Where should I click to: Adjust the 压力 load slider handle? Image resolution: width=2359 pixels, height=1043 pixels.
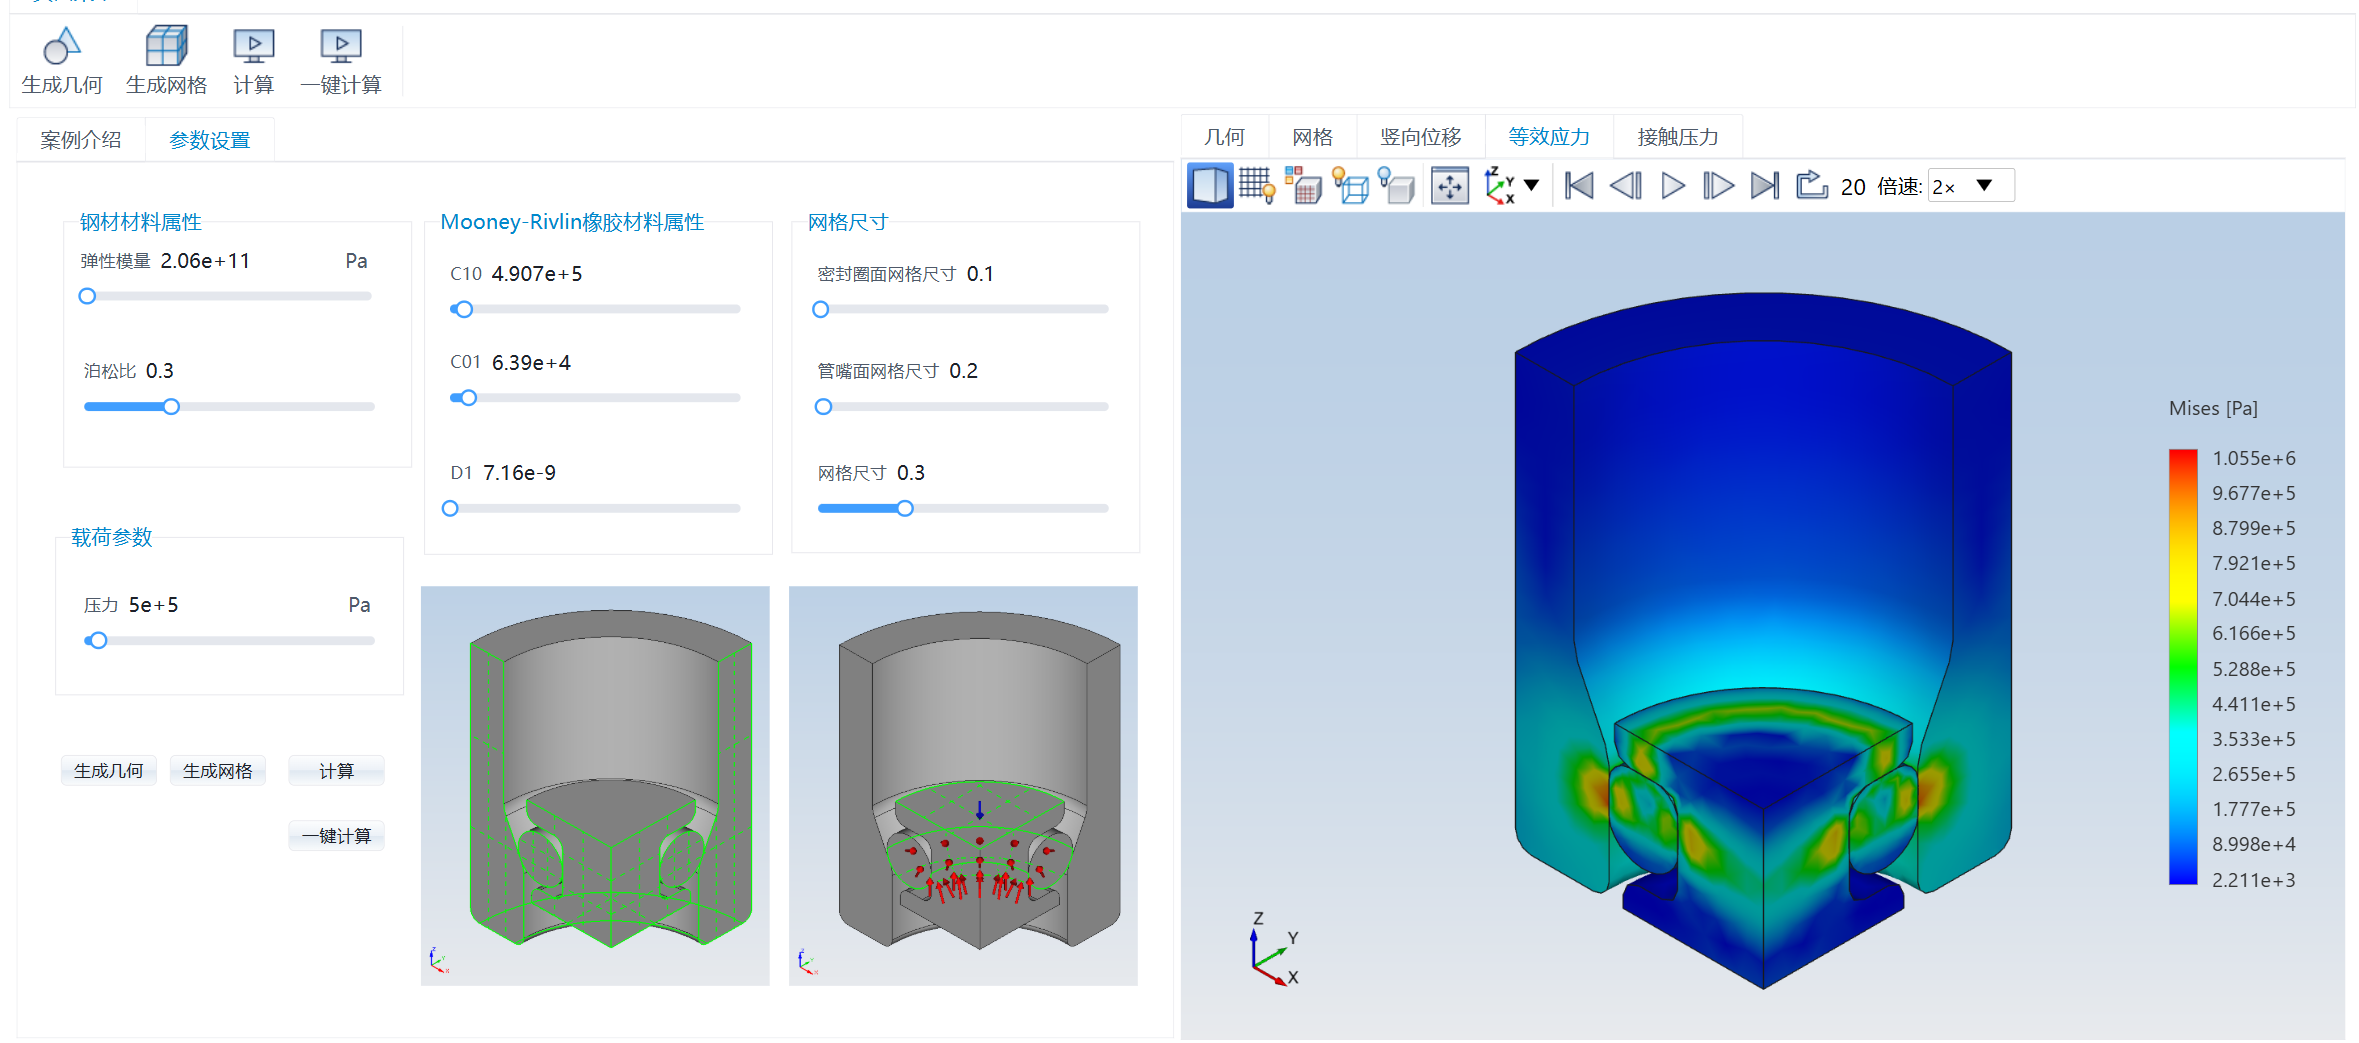pos(97,641)
